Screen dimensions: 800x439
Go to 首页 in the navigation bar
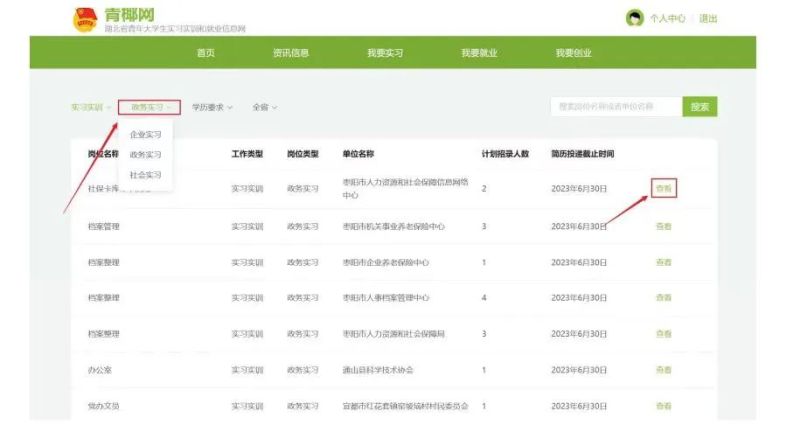pos(206,53)
